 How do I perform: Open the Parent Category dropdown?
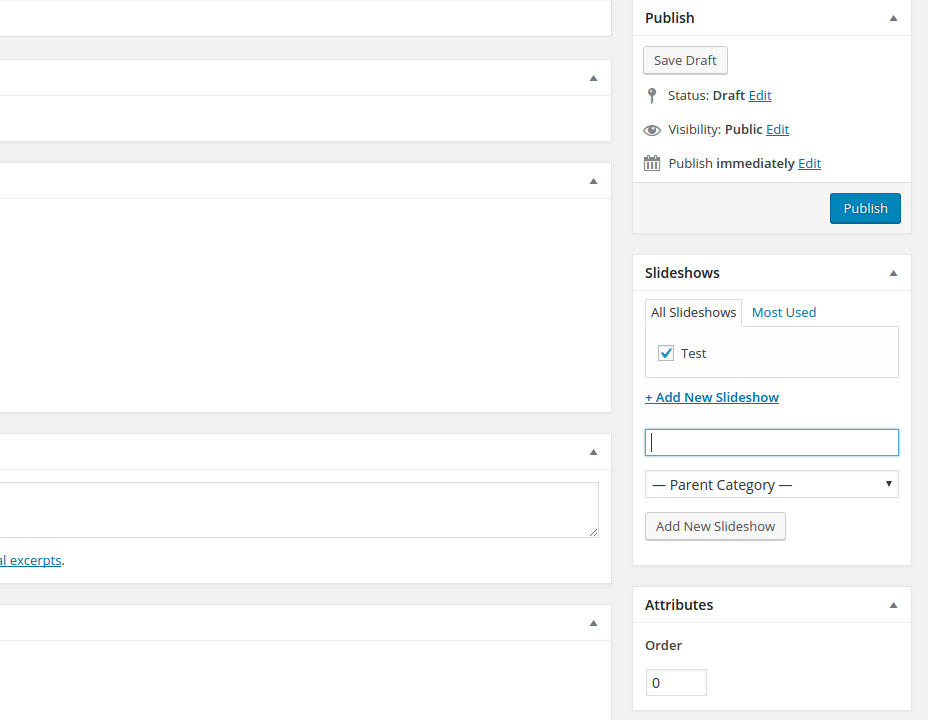[771, 485]
